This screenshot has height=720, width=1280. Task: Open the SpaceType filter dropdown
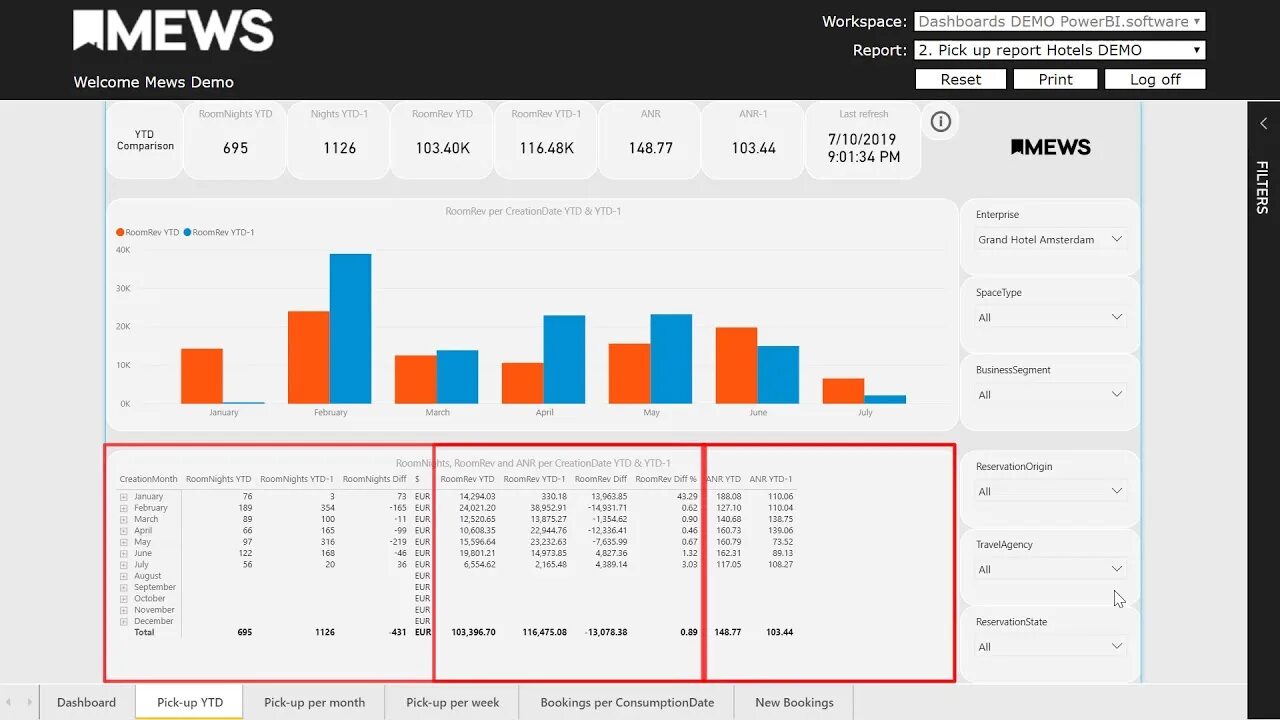(x=1050, y=317)
